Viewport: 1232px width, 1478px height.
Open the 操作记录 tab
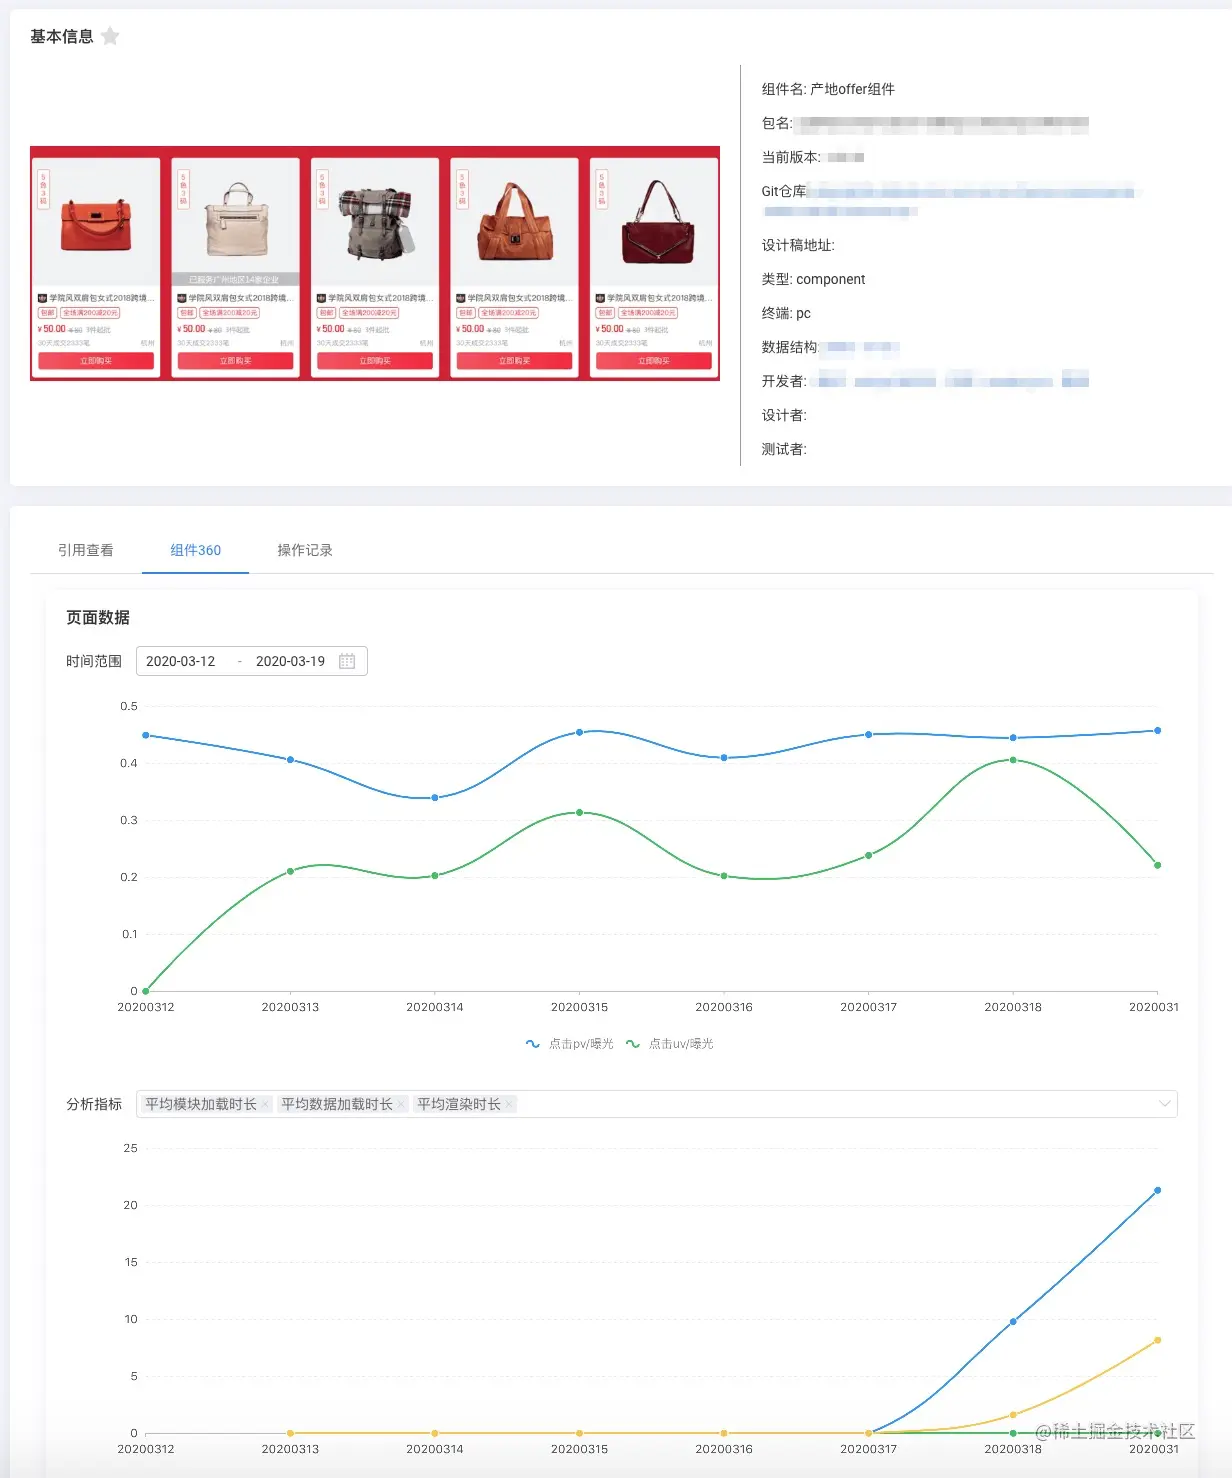pos(305,550)
